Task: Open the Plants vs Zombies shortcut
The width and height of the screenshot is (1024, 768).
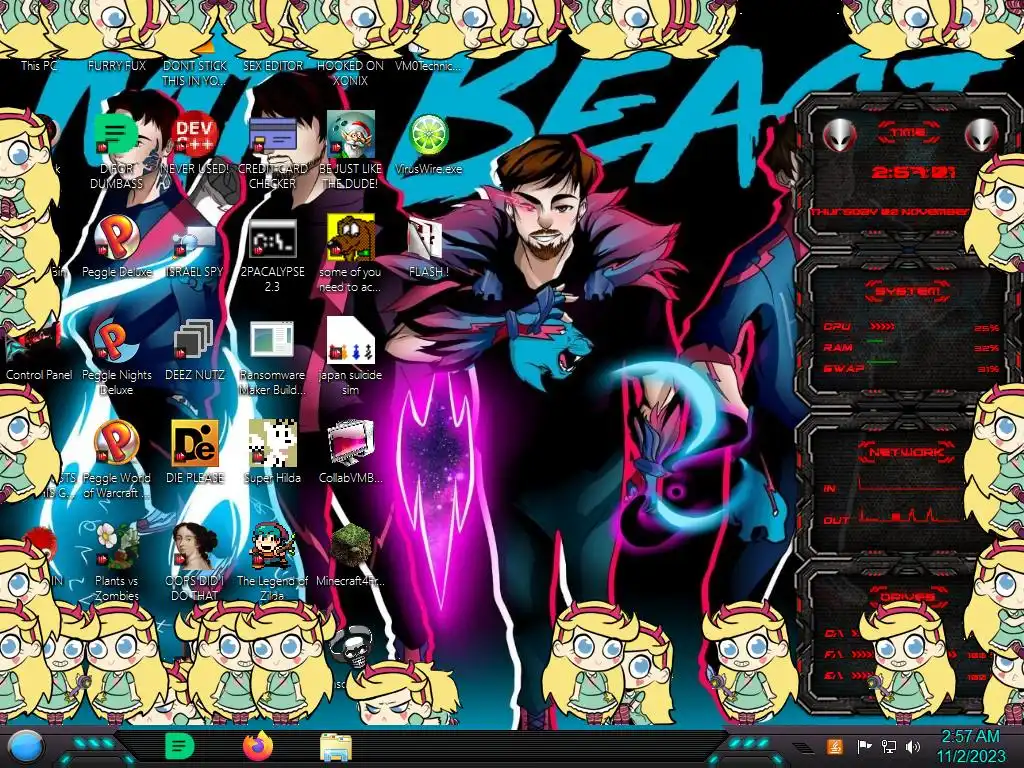Action: coord(116,547)
